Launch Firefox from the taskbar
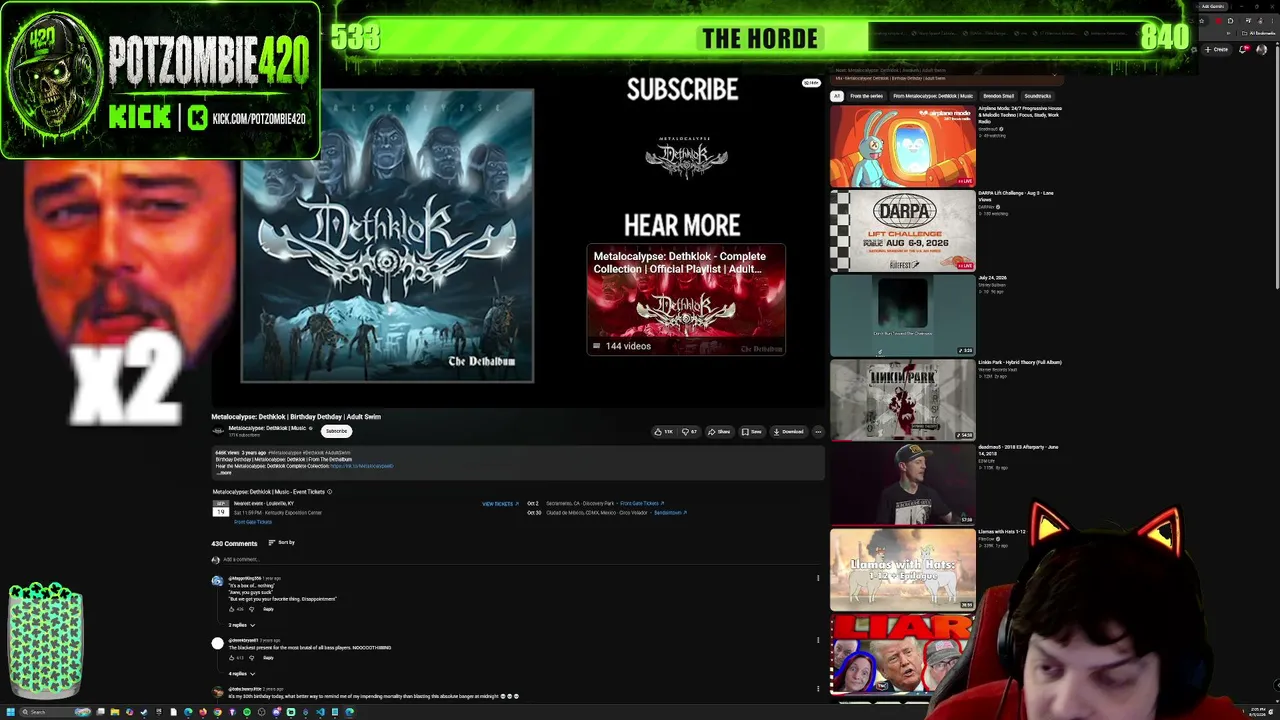The height and width of the screenshot is (720, 1280). (x=203, y=712)
